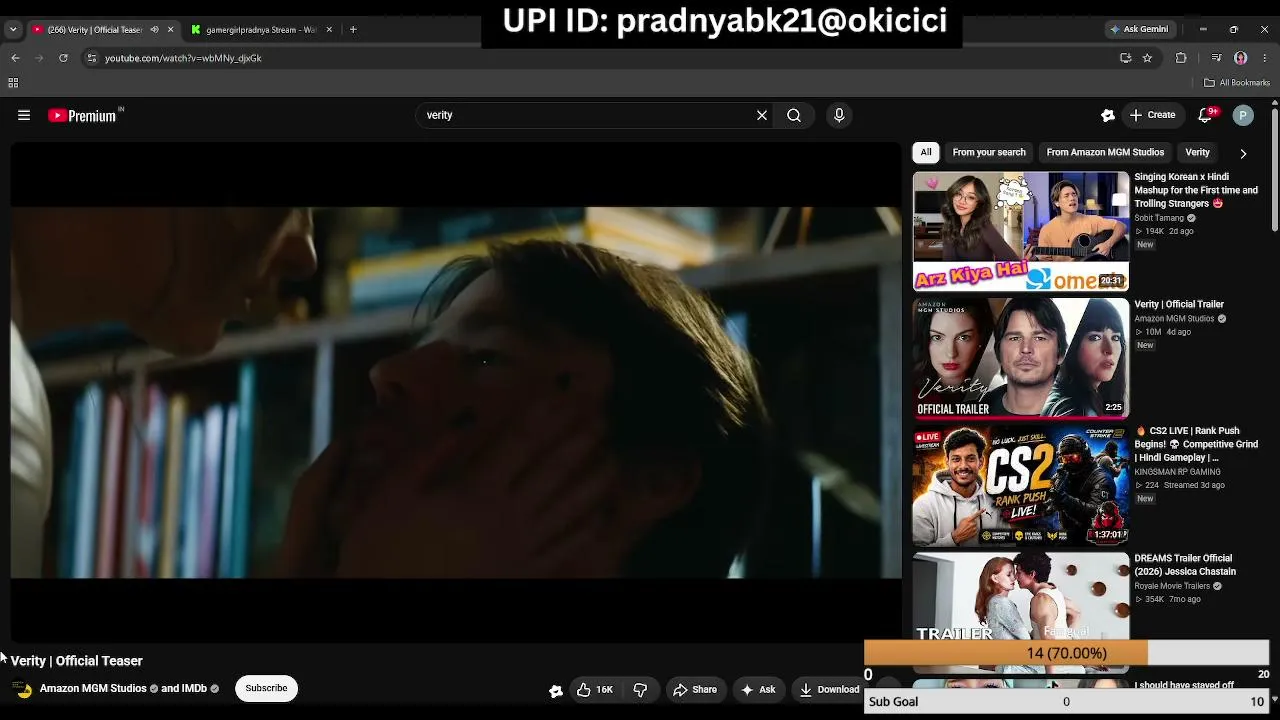The image size is (1280, 720).
Task: Go forward in the browser
Action: pos(39,58)
